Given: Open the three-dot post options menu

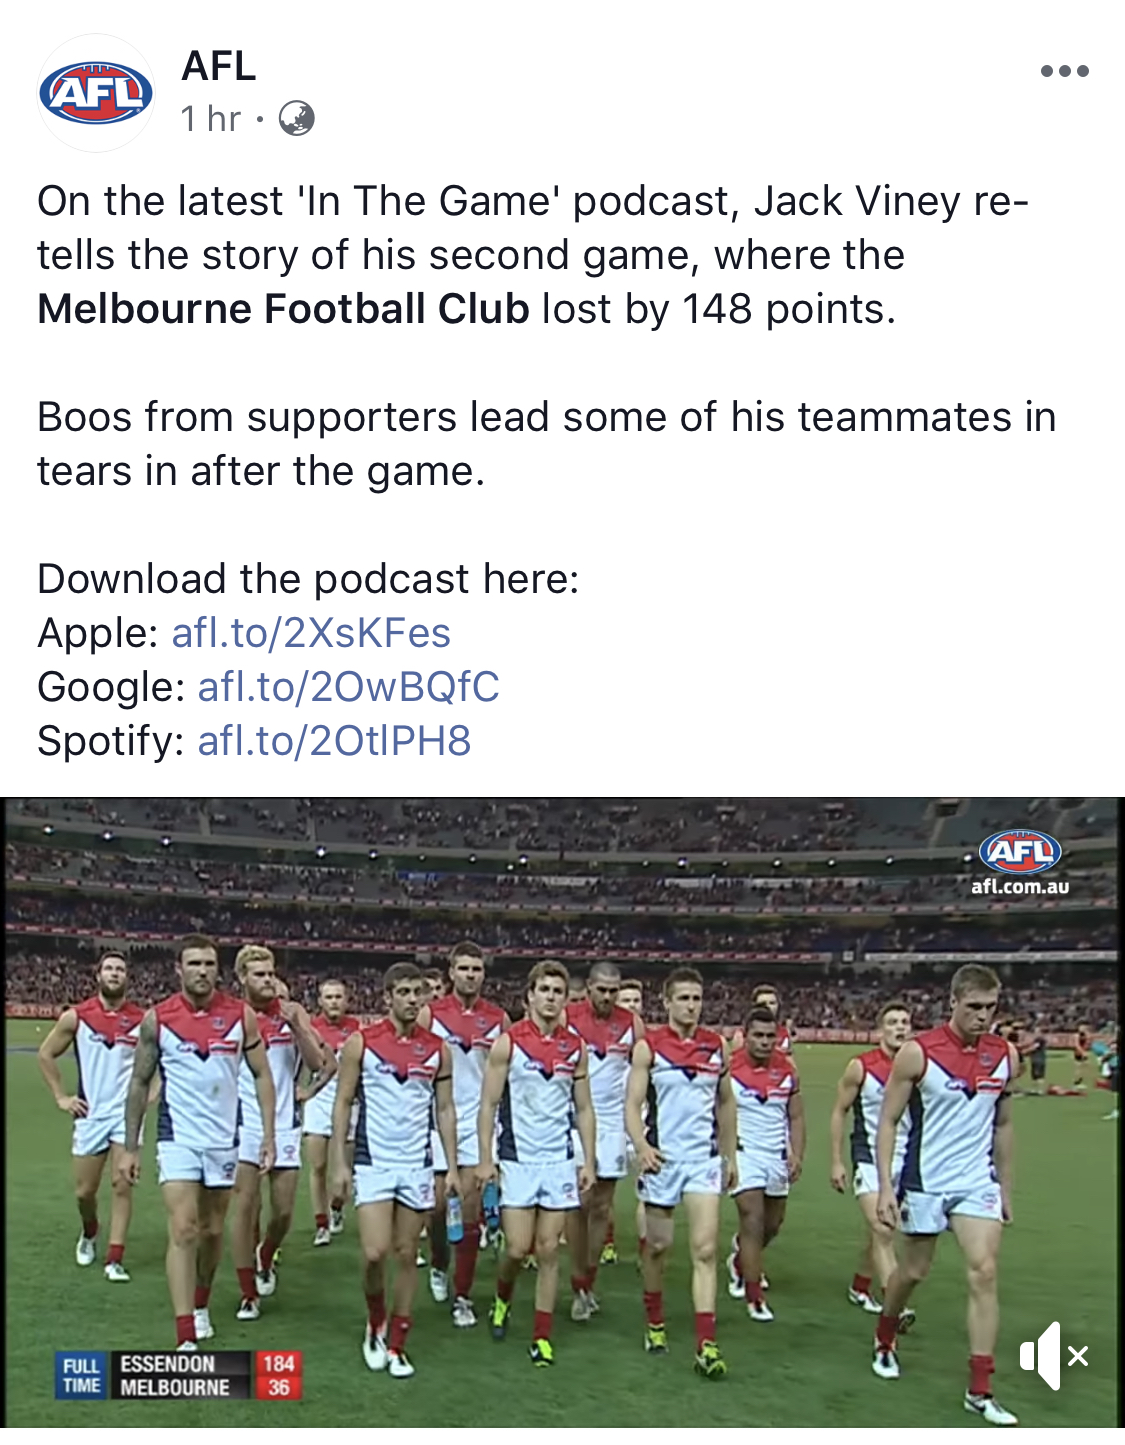Looking at the screenshot, I should [x=1064, y=71].
